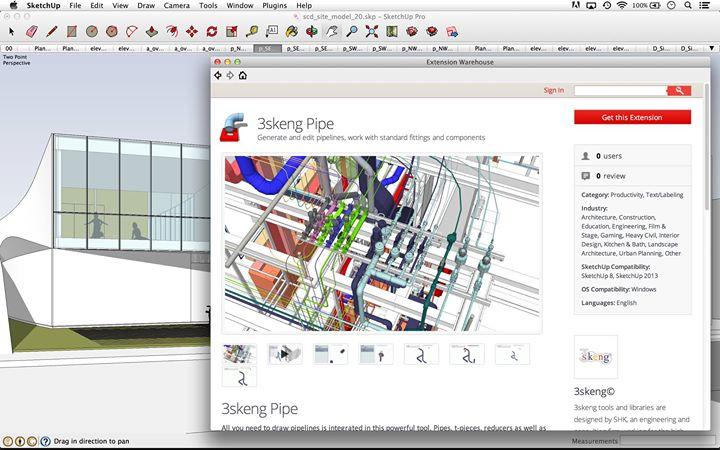The width and height of the screenshot is (720, 450).
Task: Show more scene tabs with arrow
Action: [712, 48]
